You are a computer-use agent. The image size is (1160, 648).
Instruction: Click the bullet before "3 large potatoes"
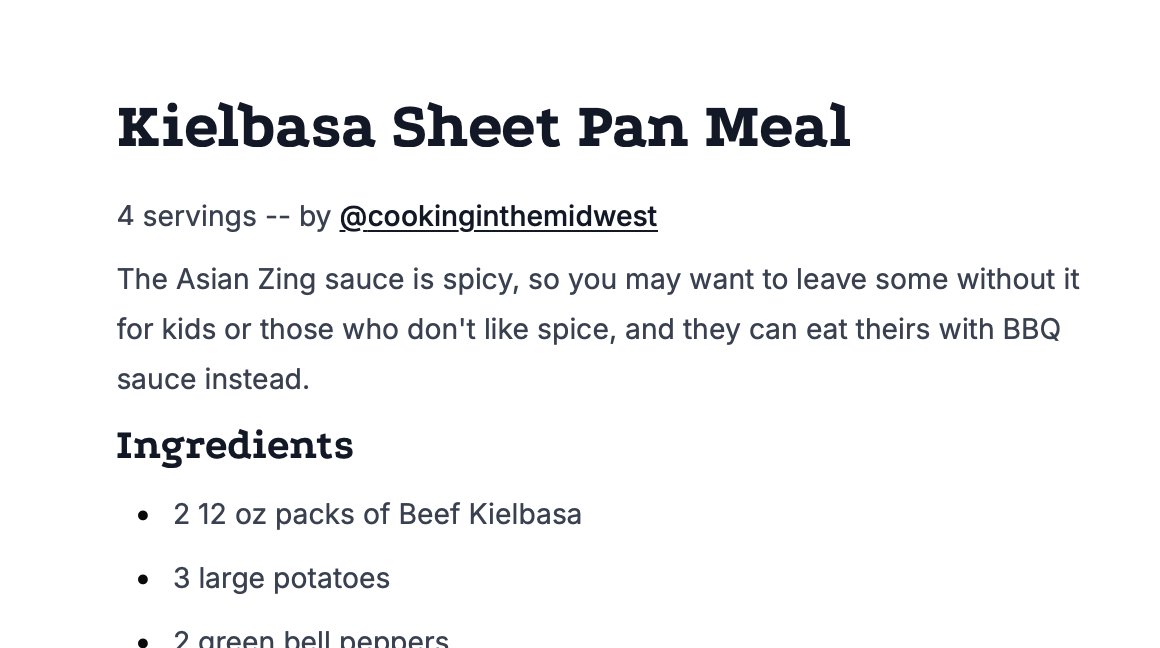click(145, 579)
